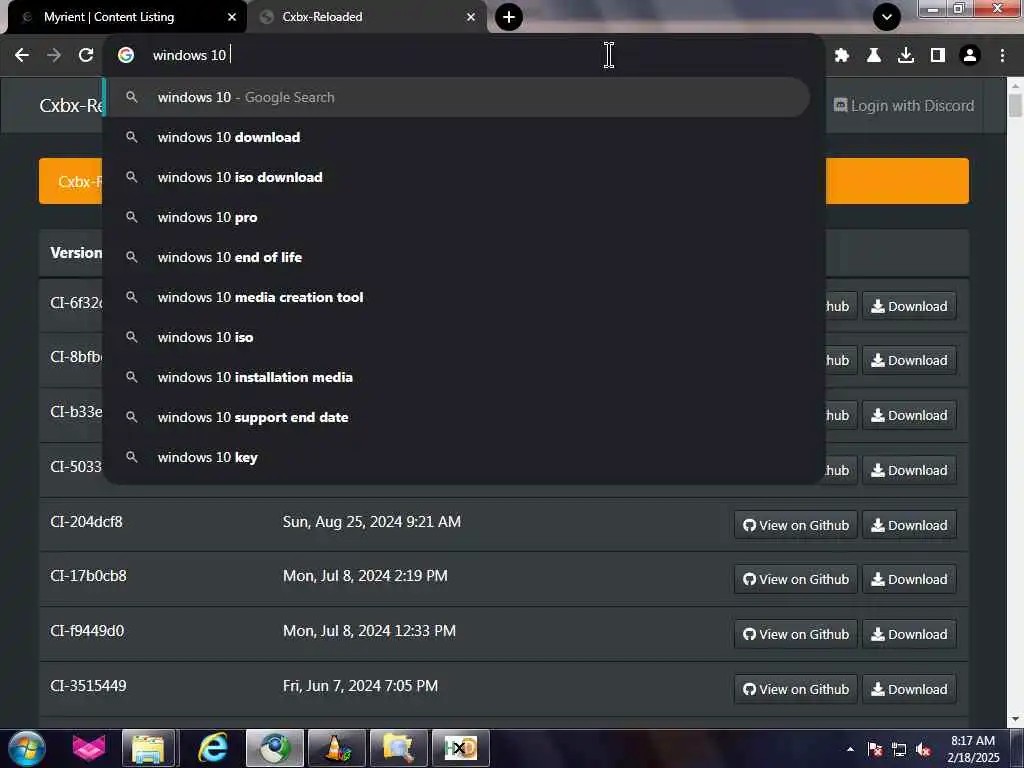Viewport: 1024px width, 768px height.
Task: Click the Google icon in address bar
Action: pos(126,55)
